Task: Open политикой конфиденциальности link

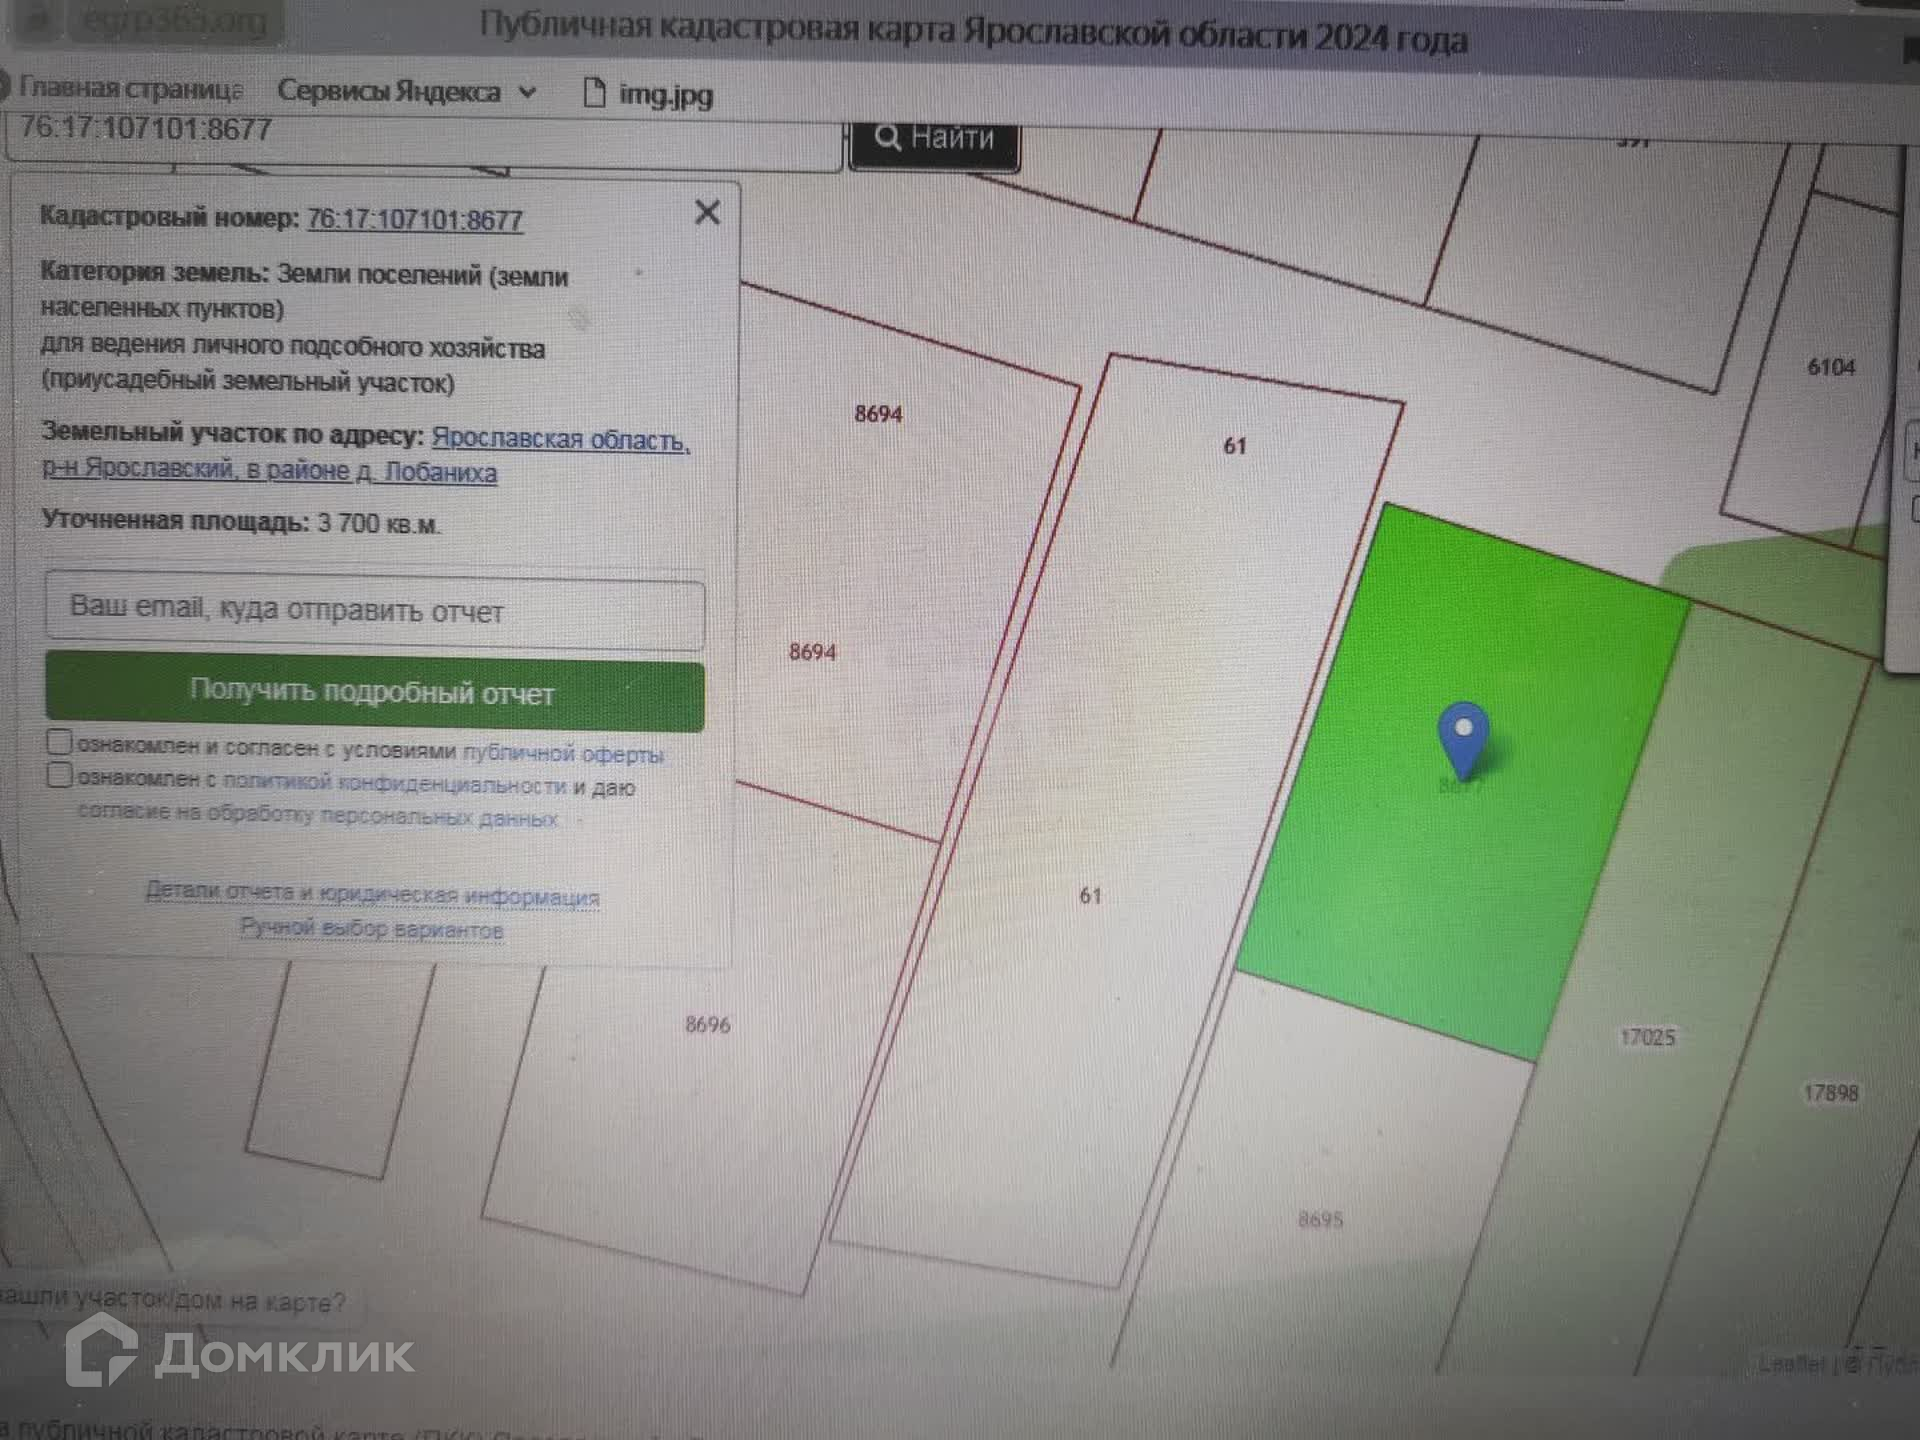Action: [x=394, y=783]
